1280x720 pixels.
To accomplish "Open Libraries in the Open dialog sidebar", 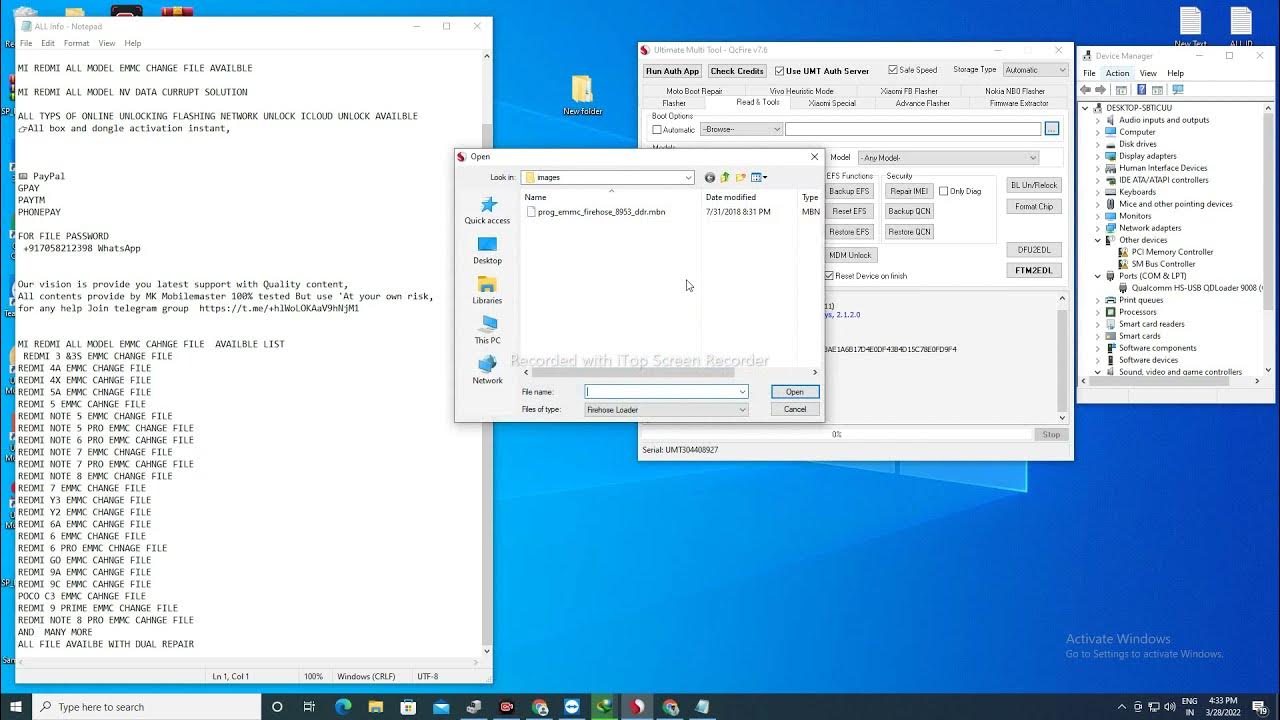I will tap(487, 290).
